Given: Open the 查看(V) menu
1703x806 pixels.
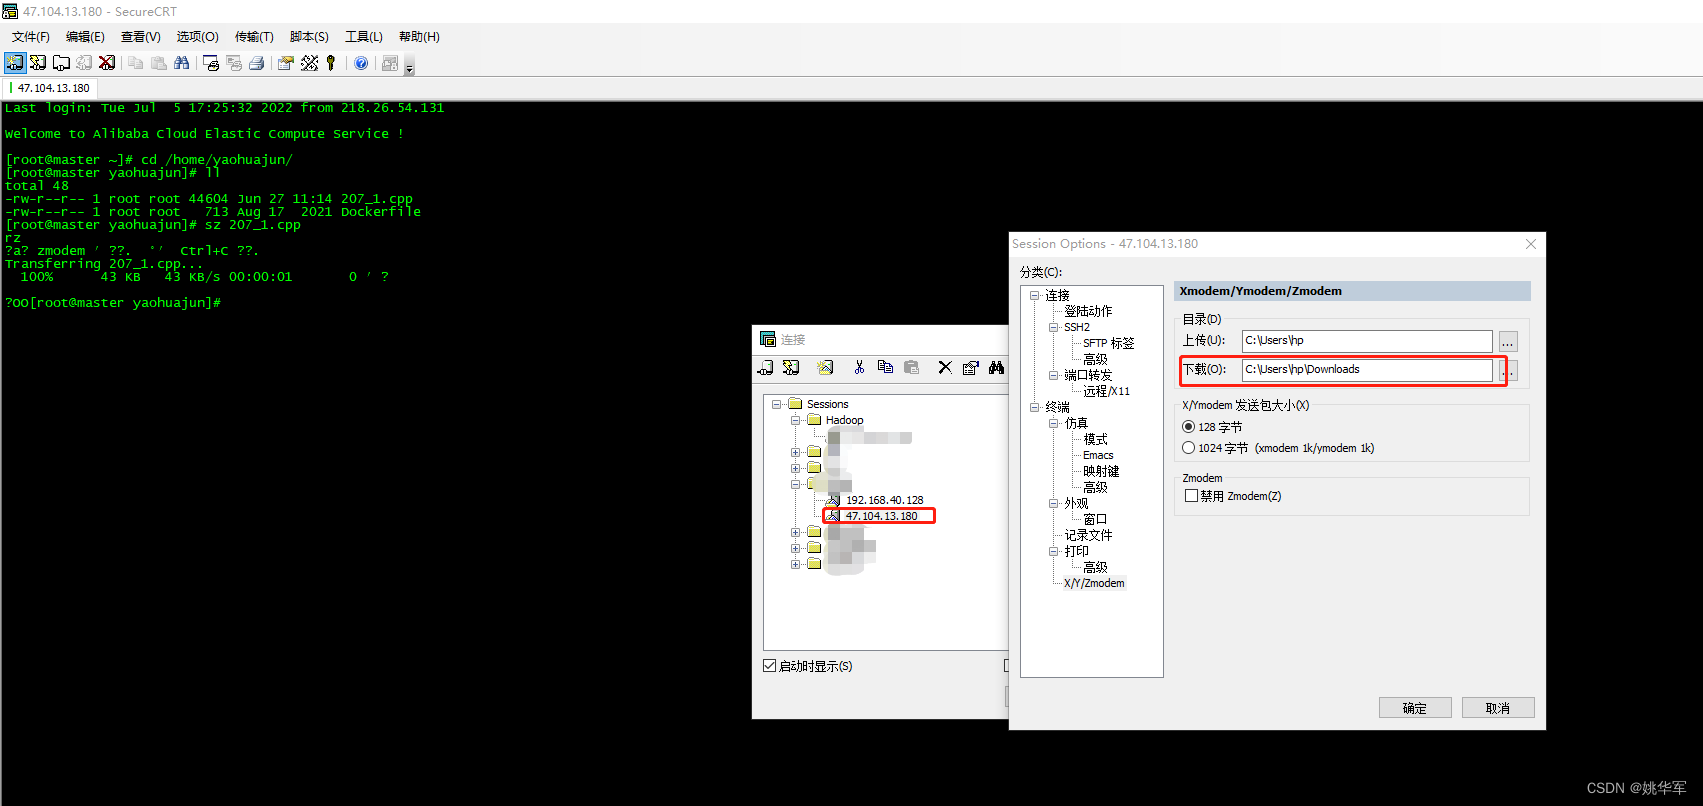Looking at the screenshot, I should point(141,37).
